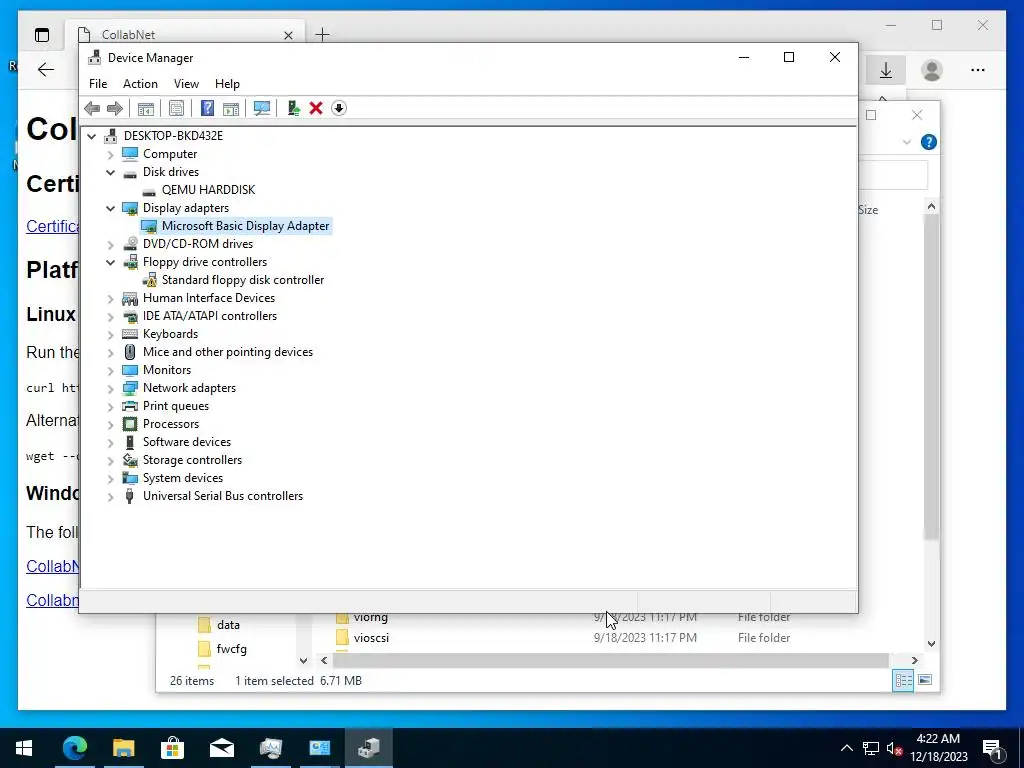Screen dimensions: 1024x768
Task: Click the blue help icon in File Explorer
Action: click(x=929, y=142)
